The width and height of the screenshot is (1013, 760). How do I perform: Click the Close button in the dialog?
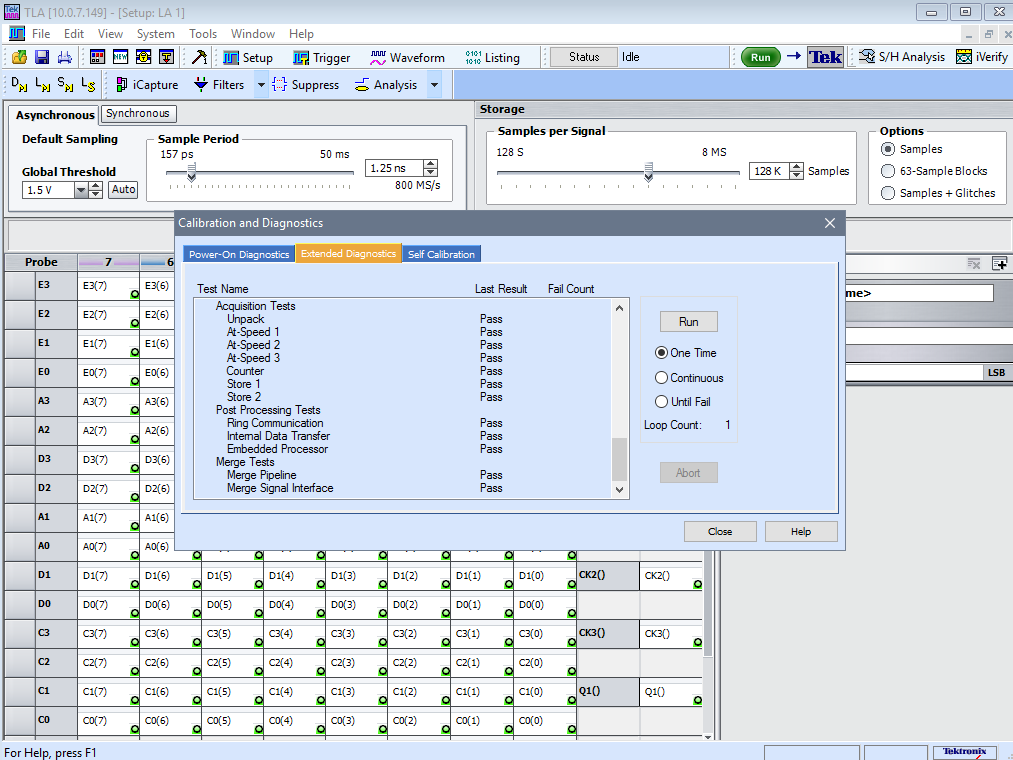(720, 532)
